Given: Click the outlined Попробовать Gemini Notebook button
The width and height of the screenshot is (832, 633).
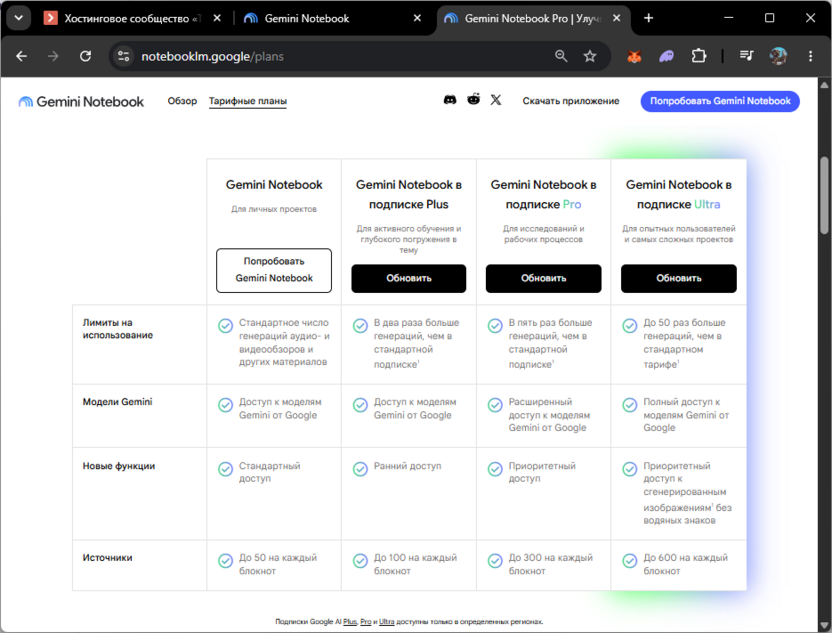Looking at the screenshot, I should coord(274,270).
